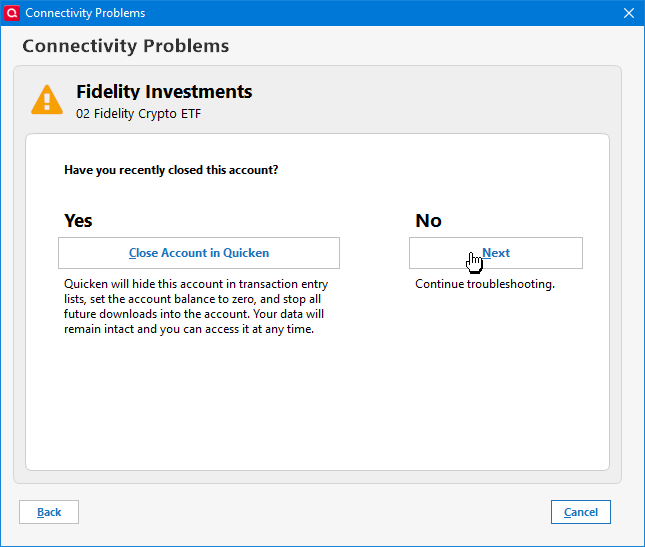Screen dimensions: 645x547
Task: Click the 'Have you recently closed this account?' question
Action: (x=171, y=170)
